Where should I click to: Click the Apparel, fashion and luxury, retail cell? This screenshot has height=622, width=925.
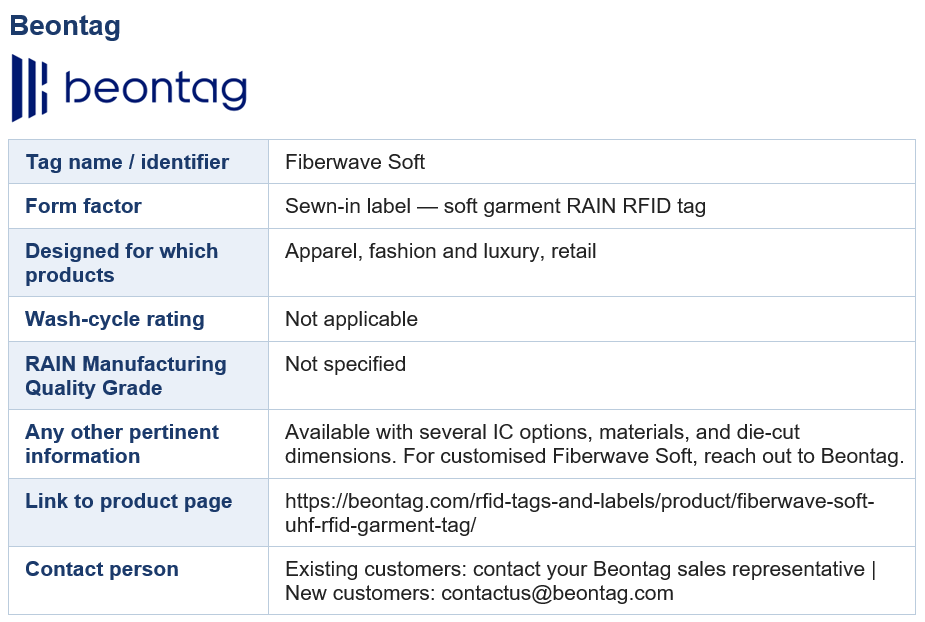(592, 263)
